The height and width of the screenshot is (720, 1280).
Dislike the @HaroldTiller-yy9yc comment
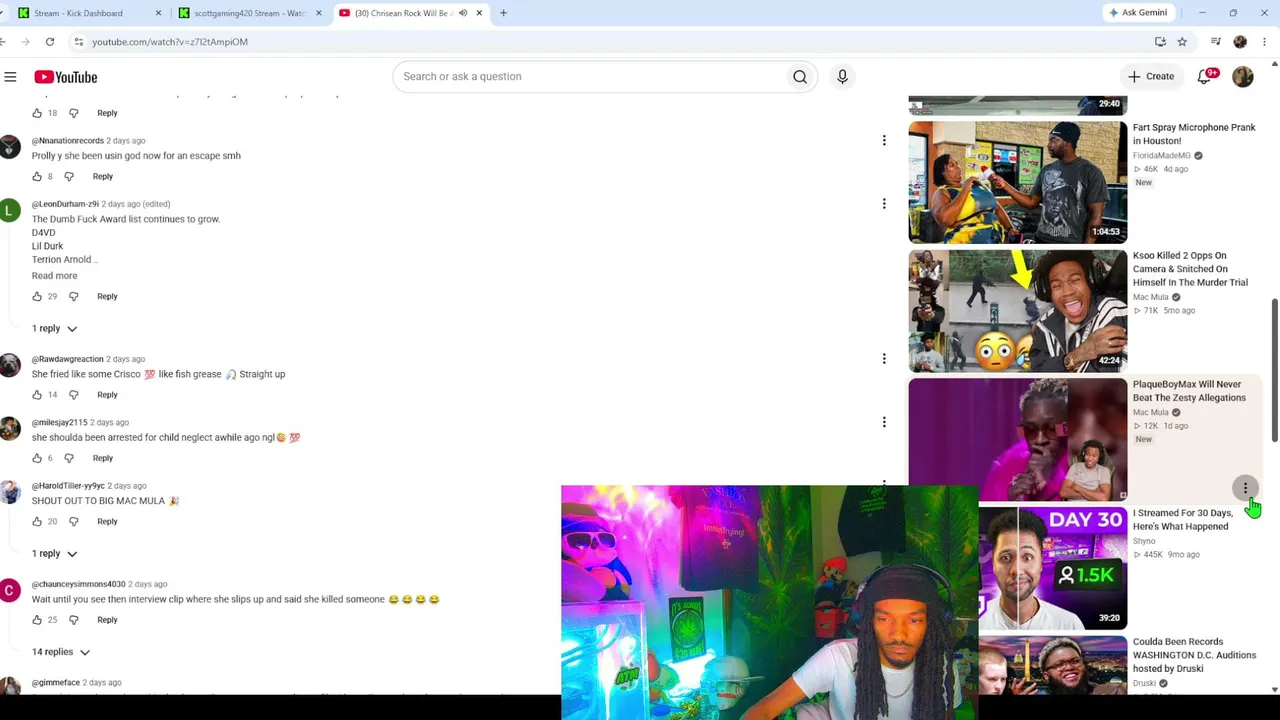[x=73, y=521]
